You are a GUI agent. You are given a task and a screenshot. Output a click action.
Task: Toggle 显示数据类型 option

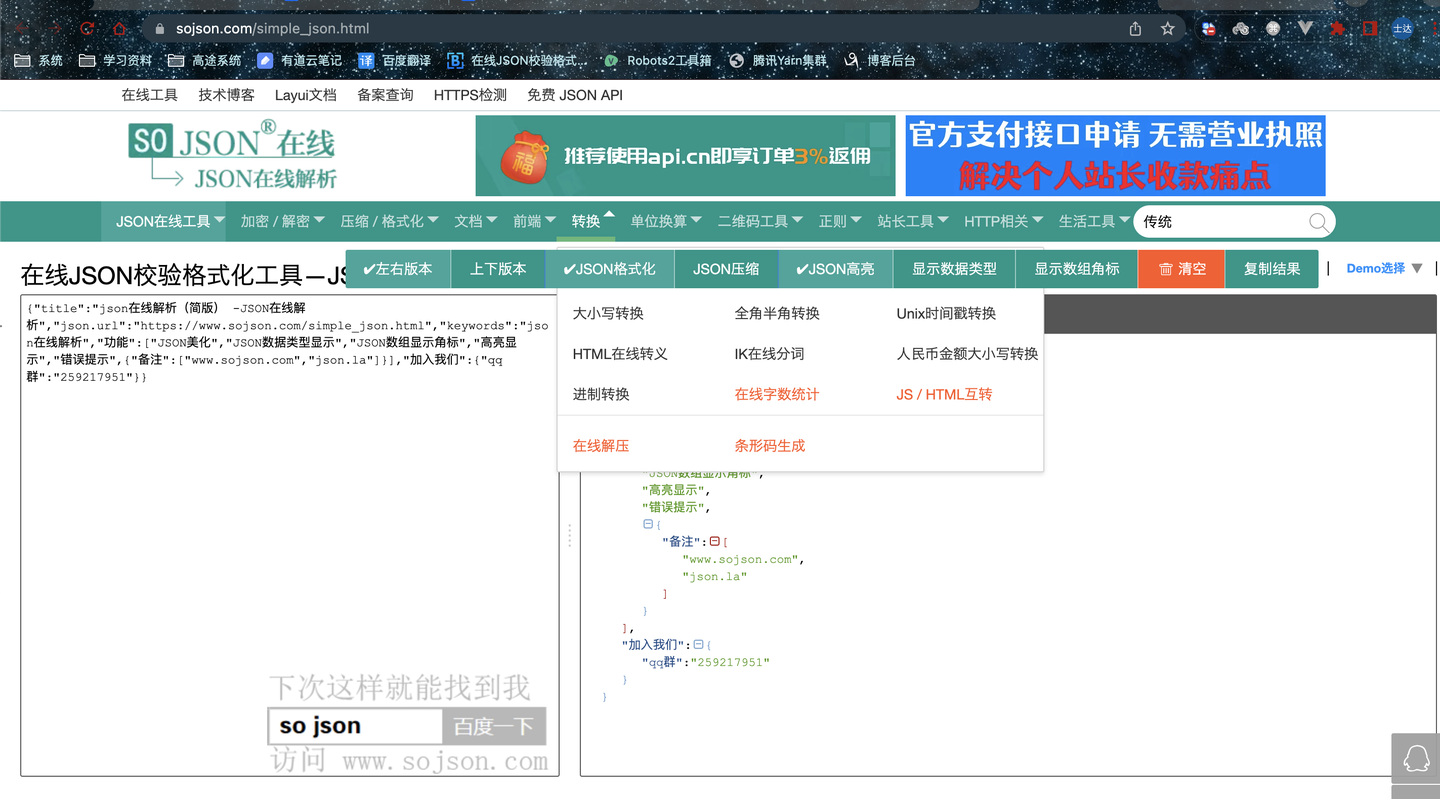[x=954, y=269]
